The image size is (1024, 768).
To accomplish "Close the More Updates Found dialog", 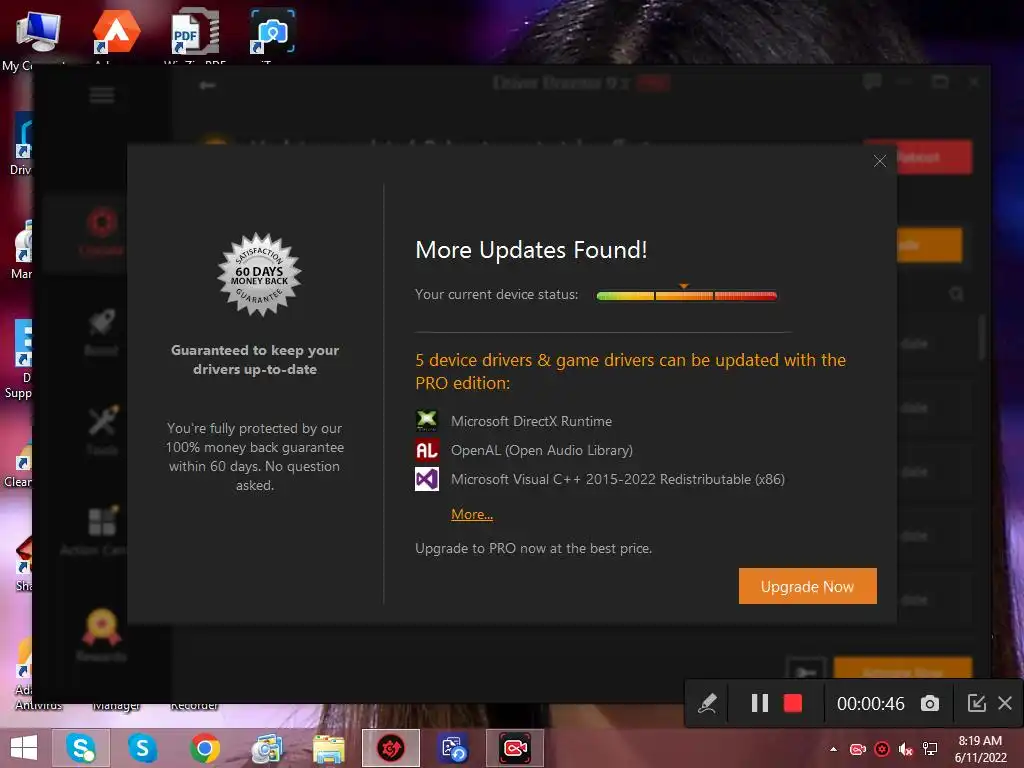I will [880, 161].
